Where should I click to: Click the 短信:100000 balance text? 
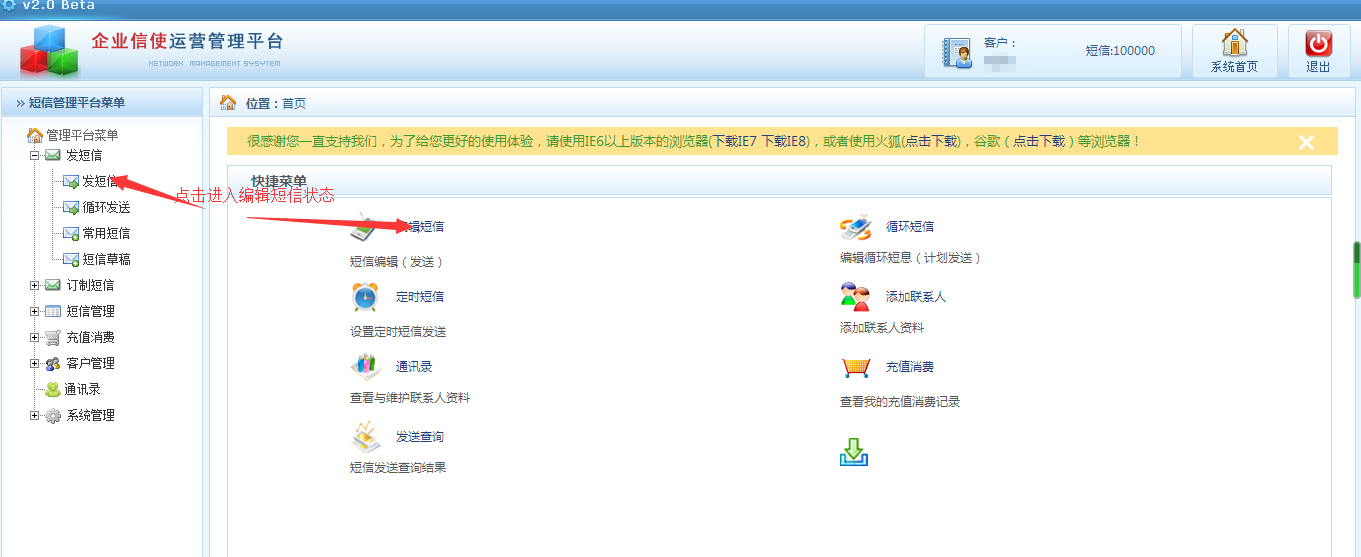[1120, 51]
